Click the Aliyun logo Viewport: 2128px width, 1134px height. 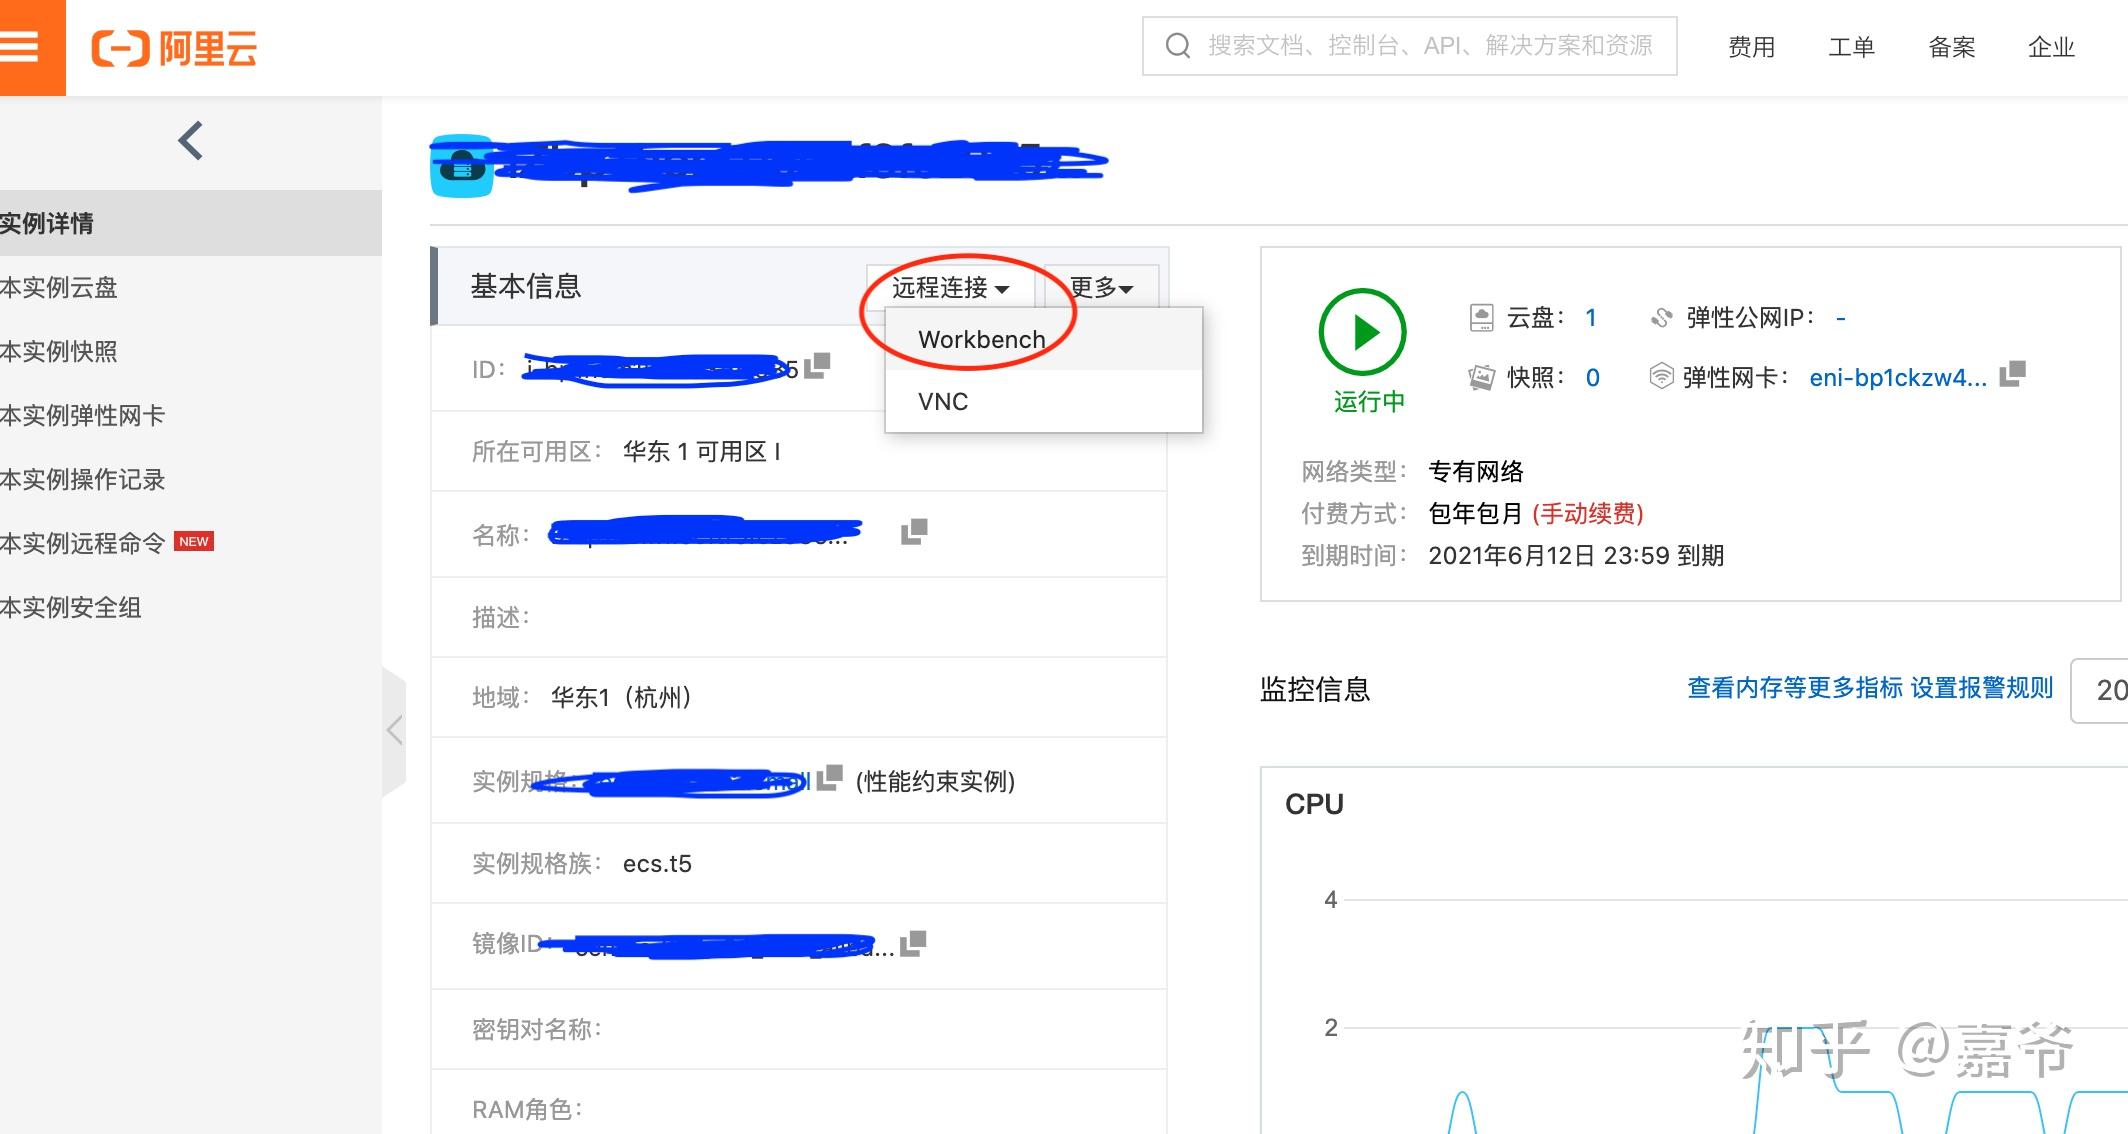(x=175, y=47)
